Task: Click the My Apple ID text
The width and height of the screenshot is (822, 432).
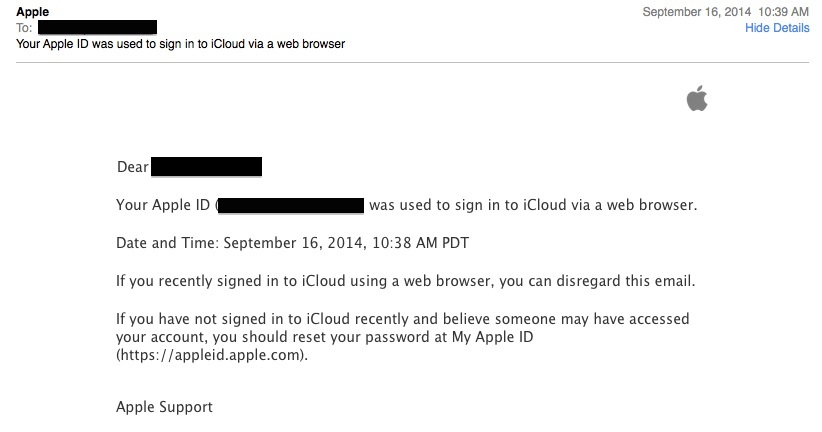Action: point(492,337)
